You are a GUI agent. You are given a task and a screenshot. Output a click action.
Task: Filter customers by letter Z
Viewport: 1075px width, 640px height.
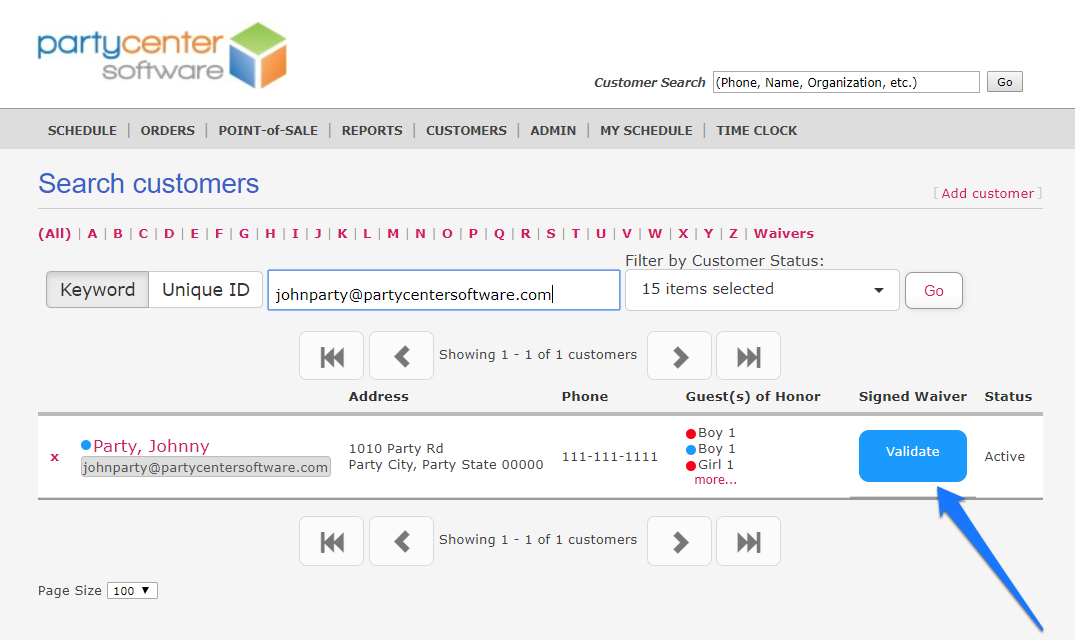coord(734,234)
